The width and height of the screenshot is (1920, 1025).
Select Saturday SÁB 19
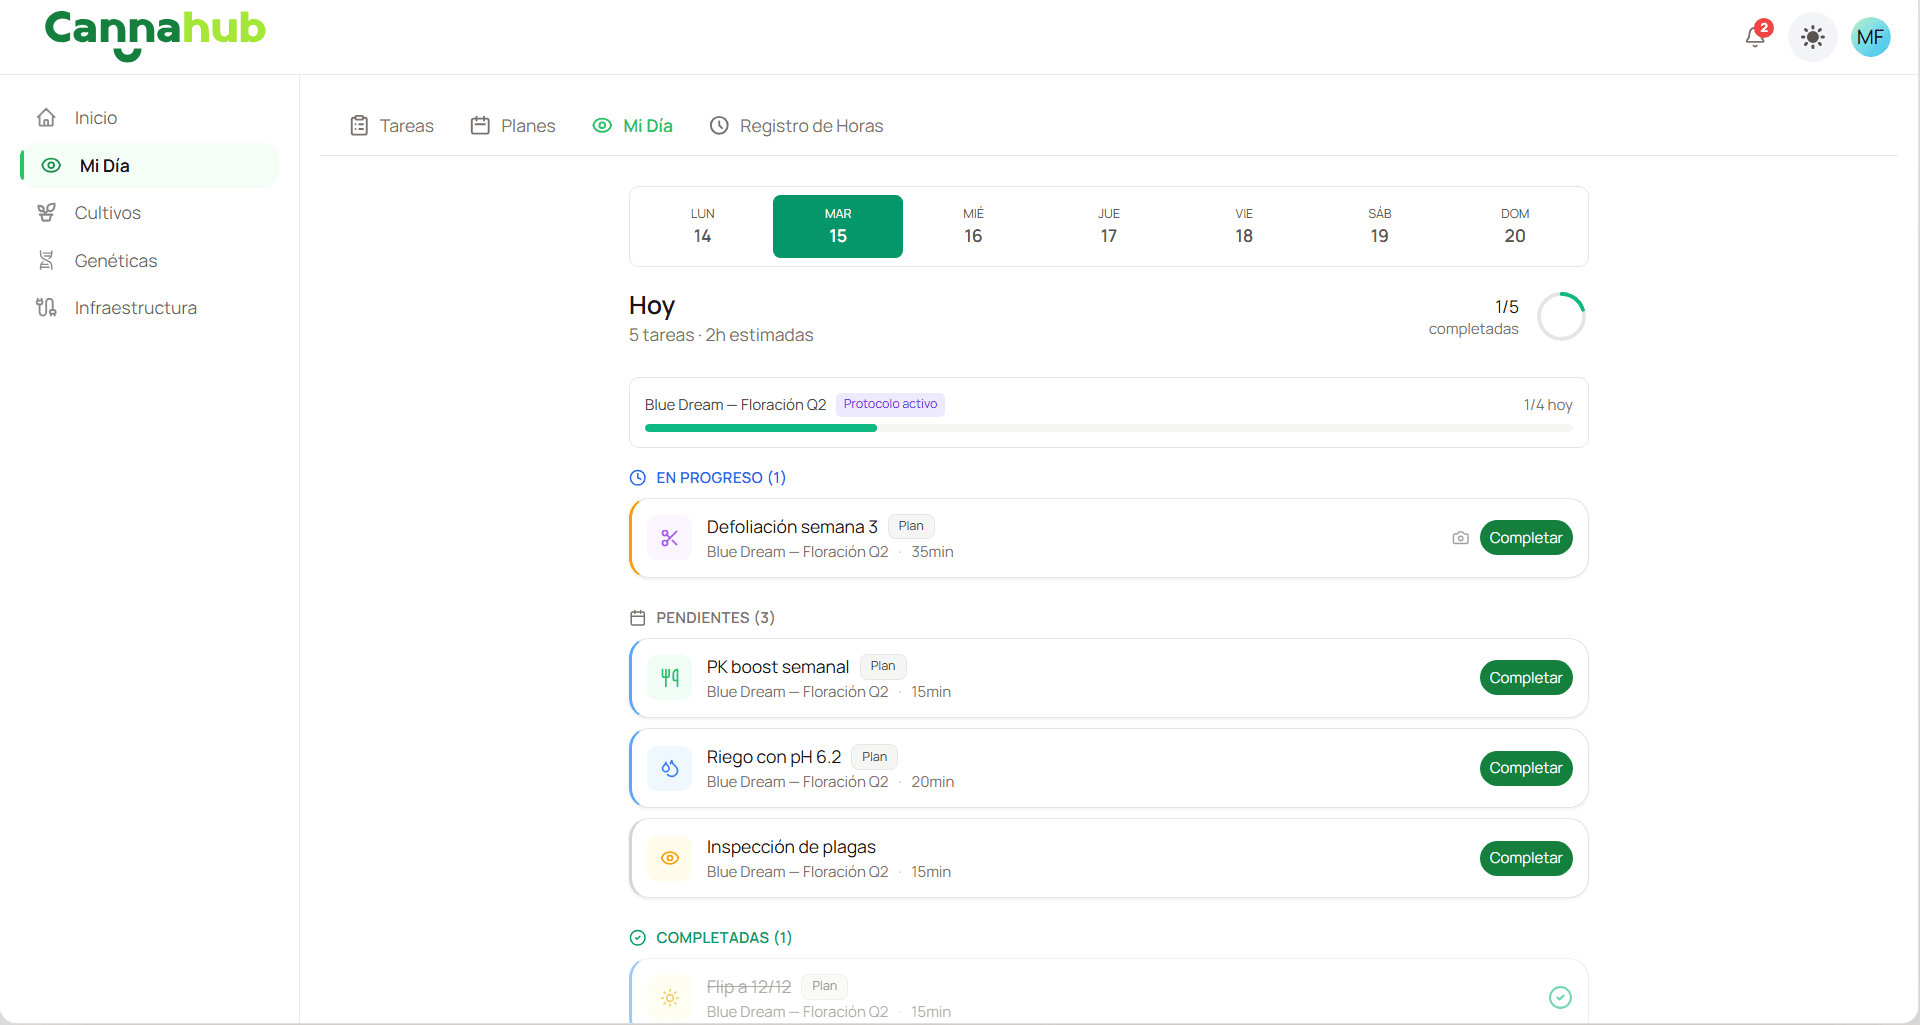(x=1380, y=226)
